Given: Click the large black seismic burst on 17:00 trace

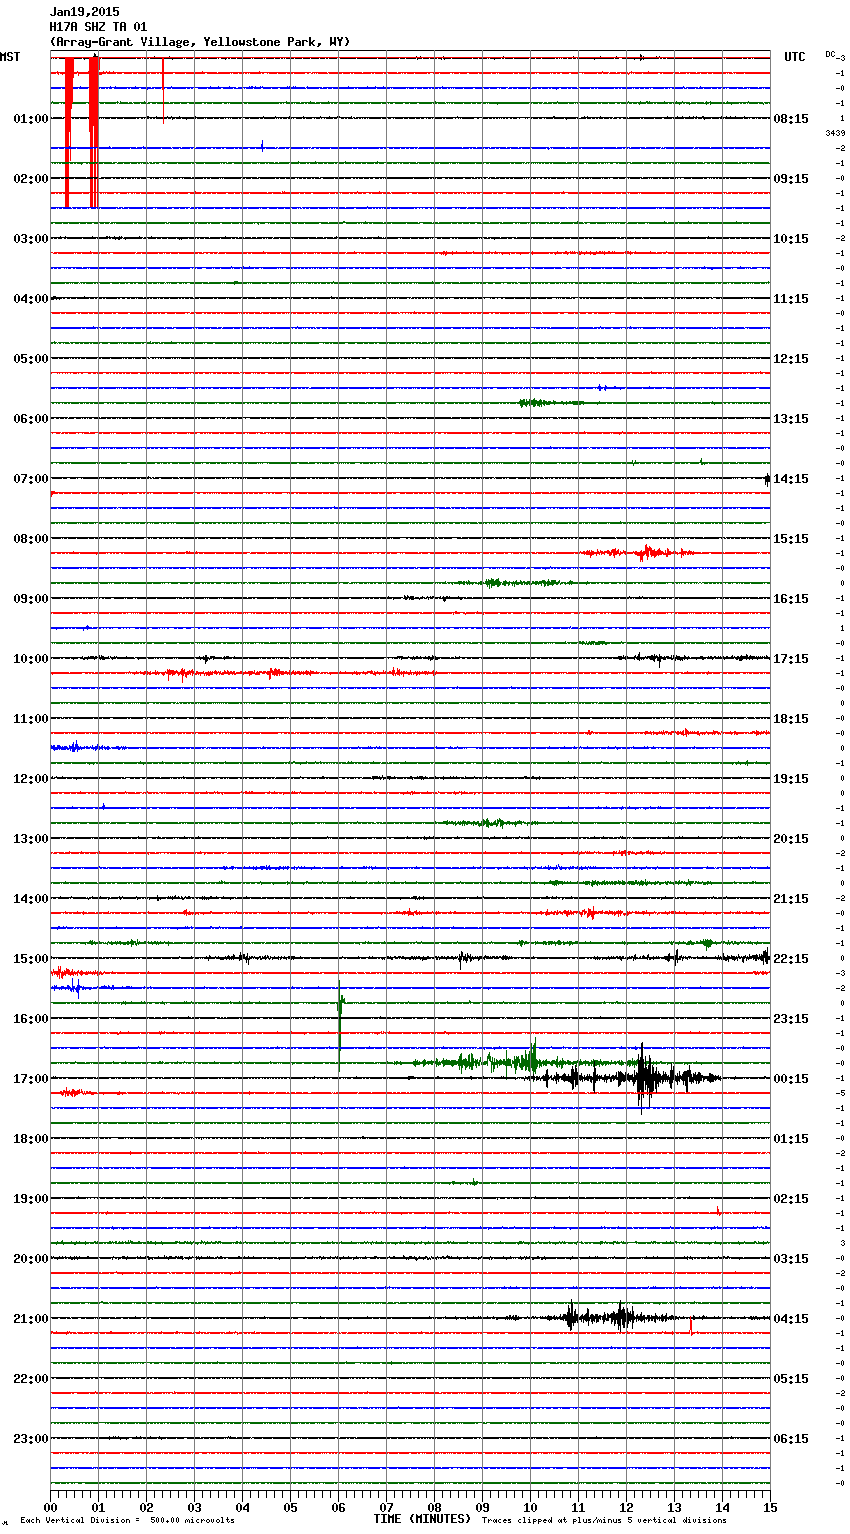Looking at the screenshot, I should point(644,1078).
